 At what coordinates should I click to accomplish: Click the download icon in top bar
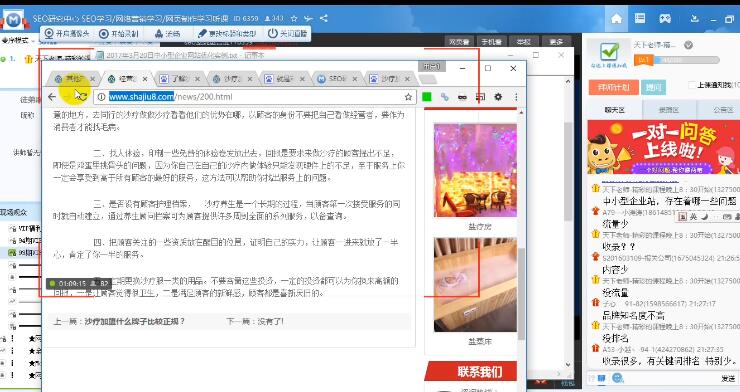694,19
